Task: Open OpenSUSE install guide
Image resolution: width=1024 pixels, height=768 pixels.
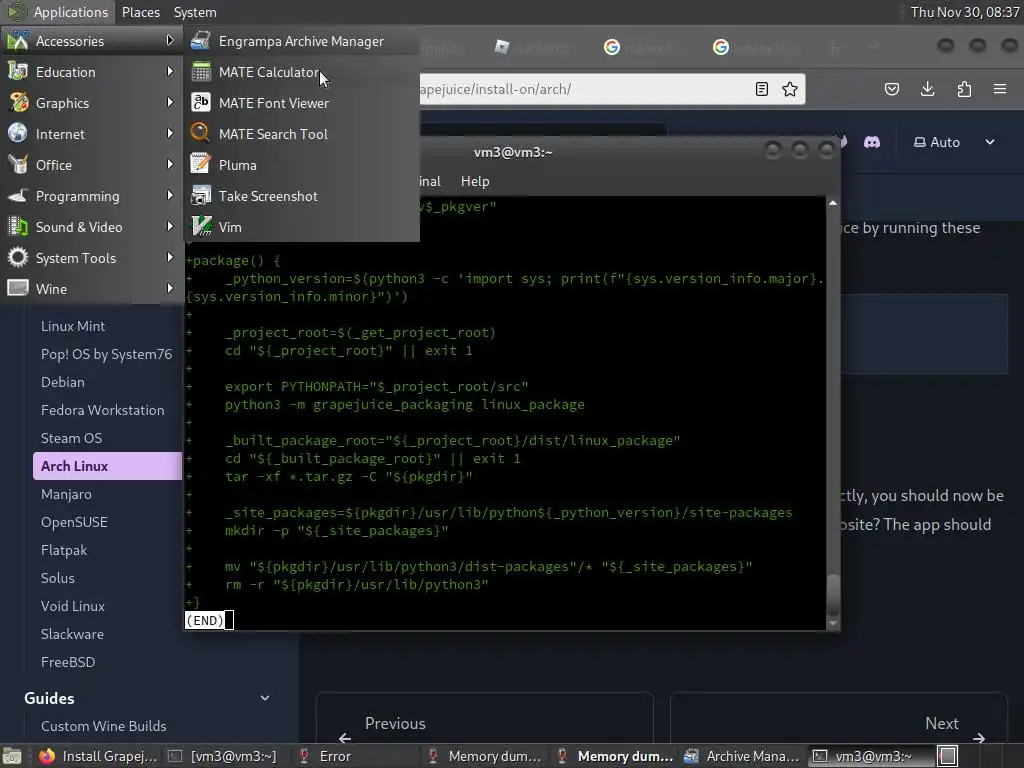Action: point(74,522)
